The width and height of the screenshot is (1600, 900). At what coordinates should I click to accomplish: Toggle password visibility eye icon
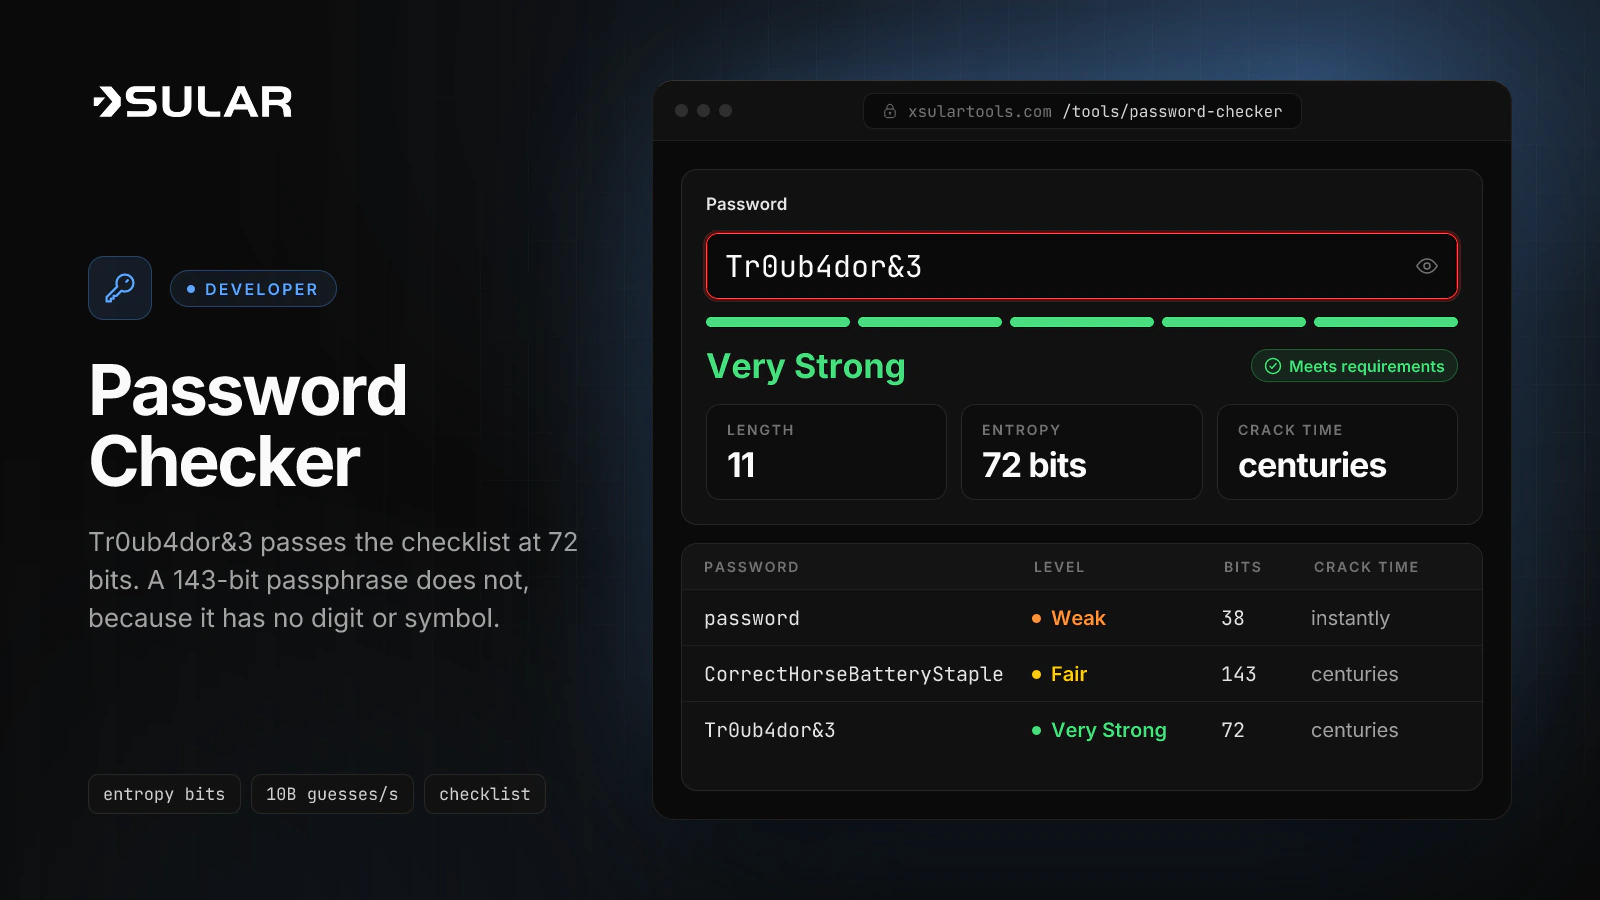click(1427, 266)
